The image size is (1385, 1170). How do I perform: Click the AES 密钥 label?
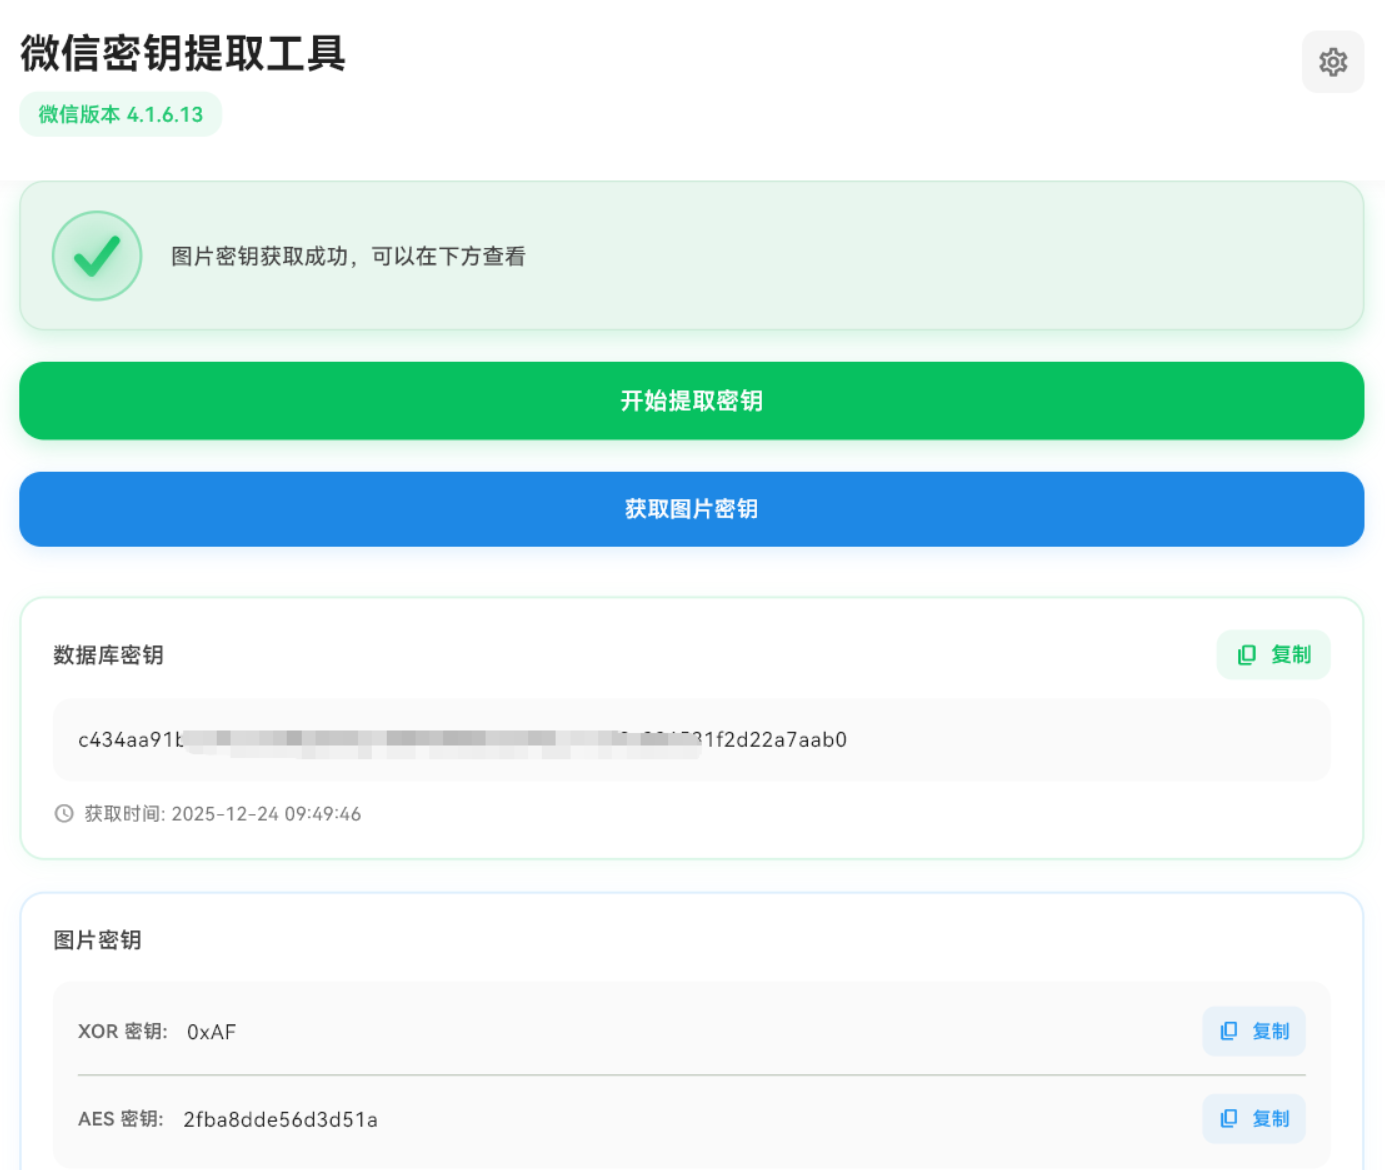point(120,1120)
